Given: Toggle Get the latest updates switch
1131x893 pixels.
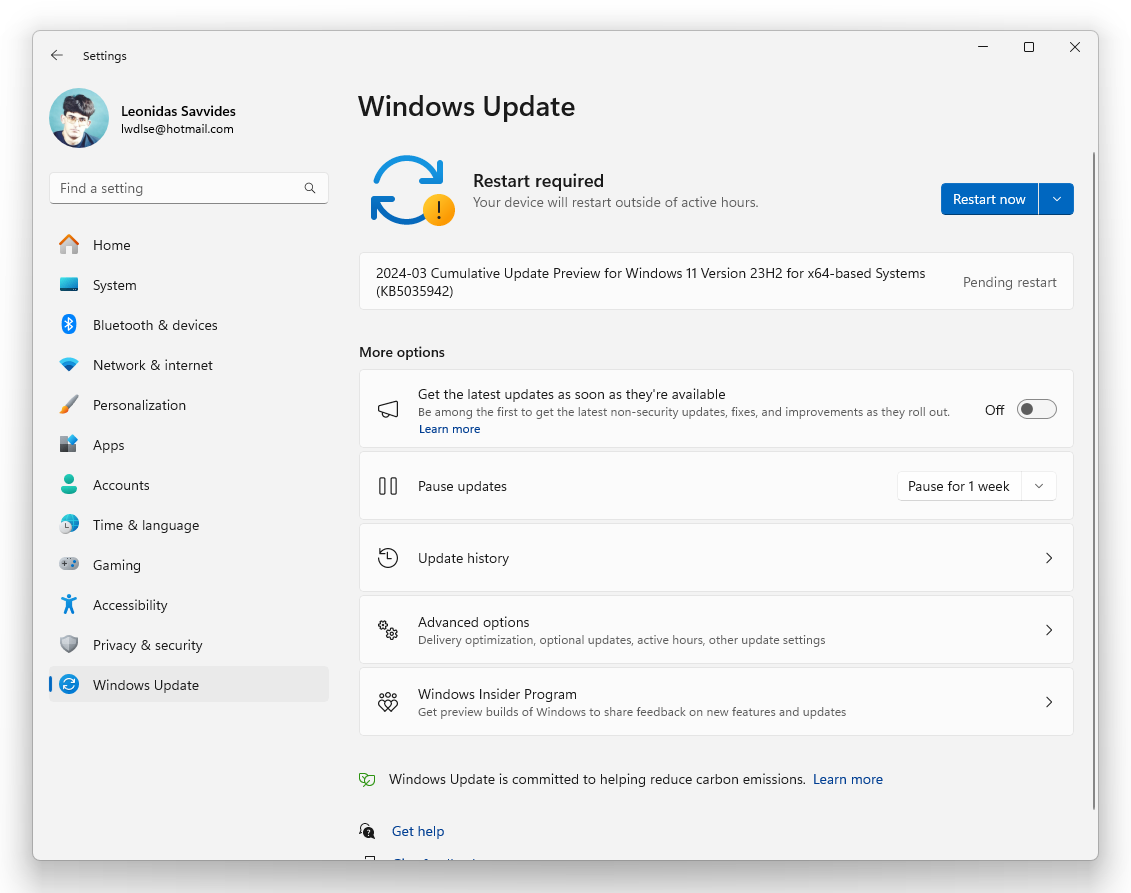Looking at the screenshot, I should click(x=1037, y=410).
